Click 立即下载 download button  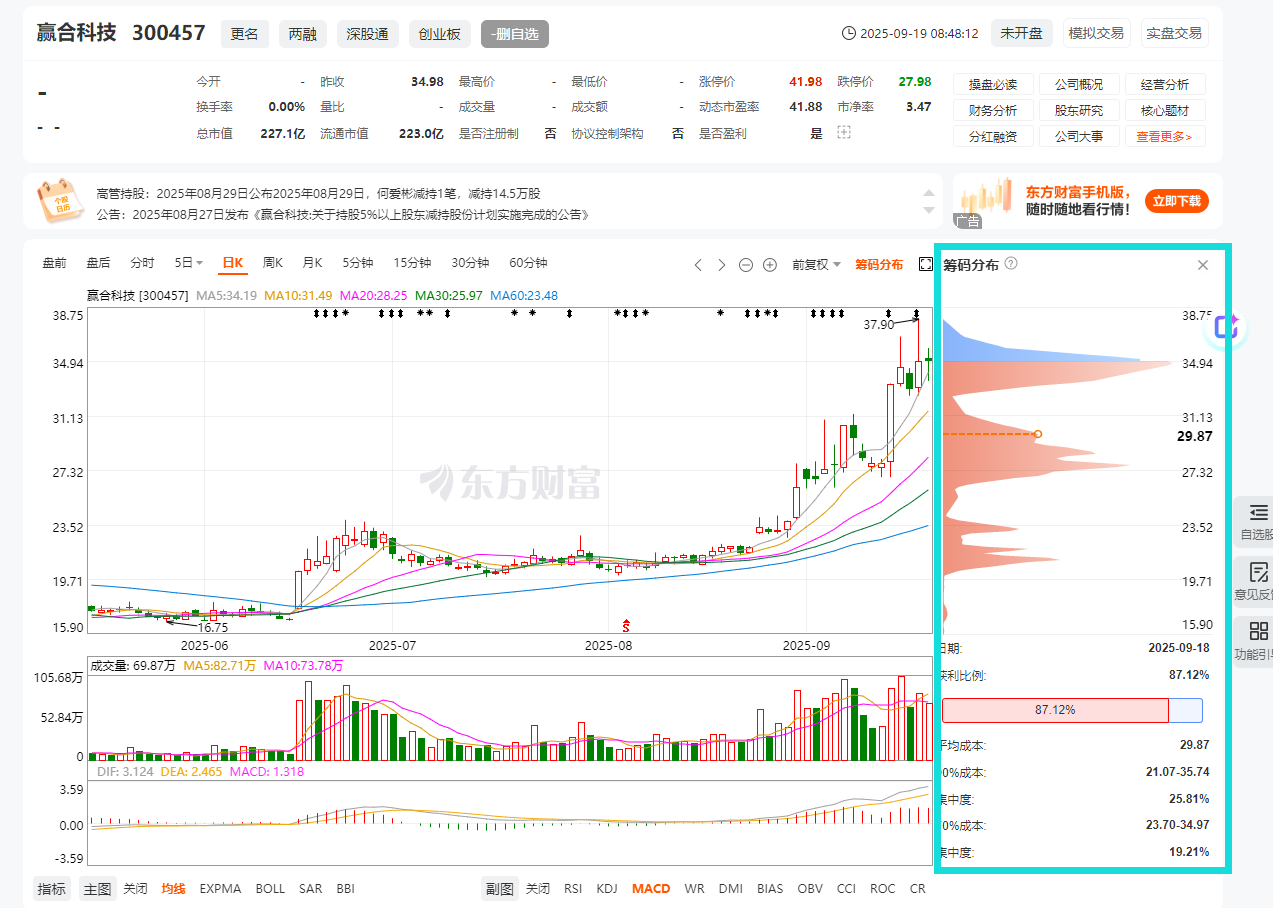click(1177, 201)
